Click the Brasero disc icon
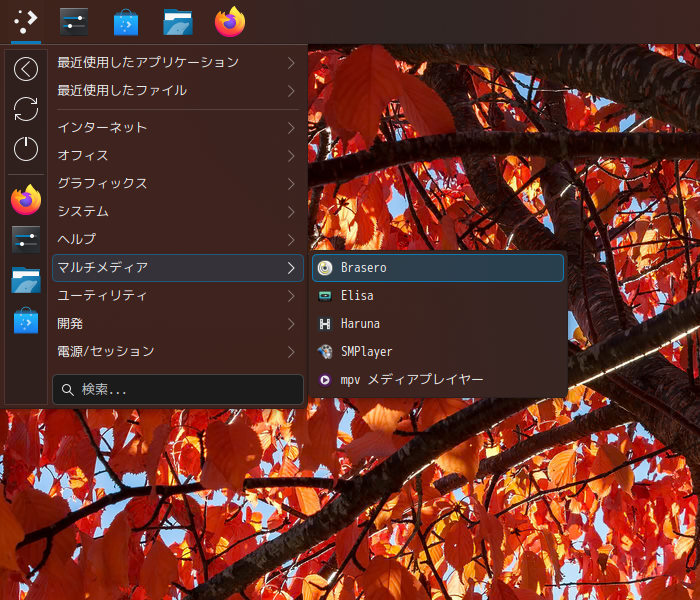This screenshot has height=600, width=700. (x=325, y=268)
